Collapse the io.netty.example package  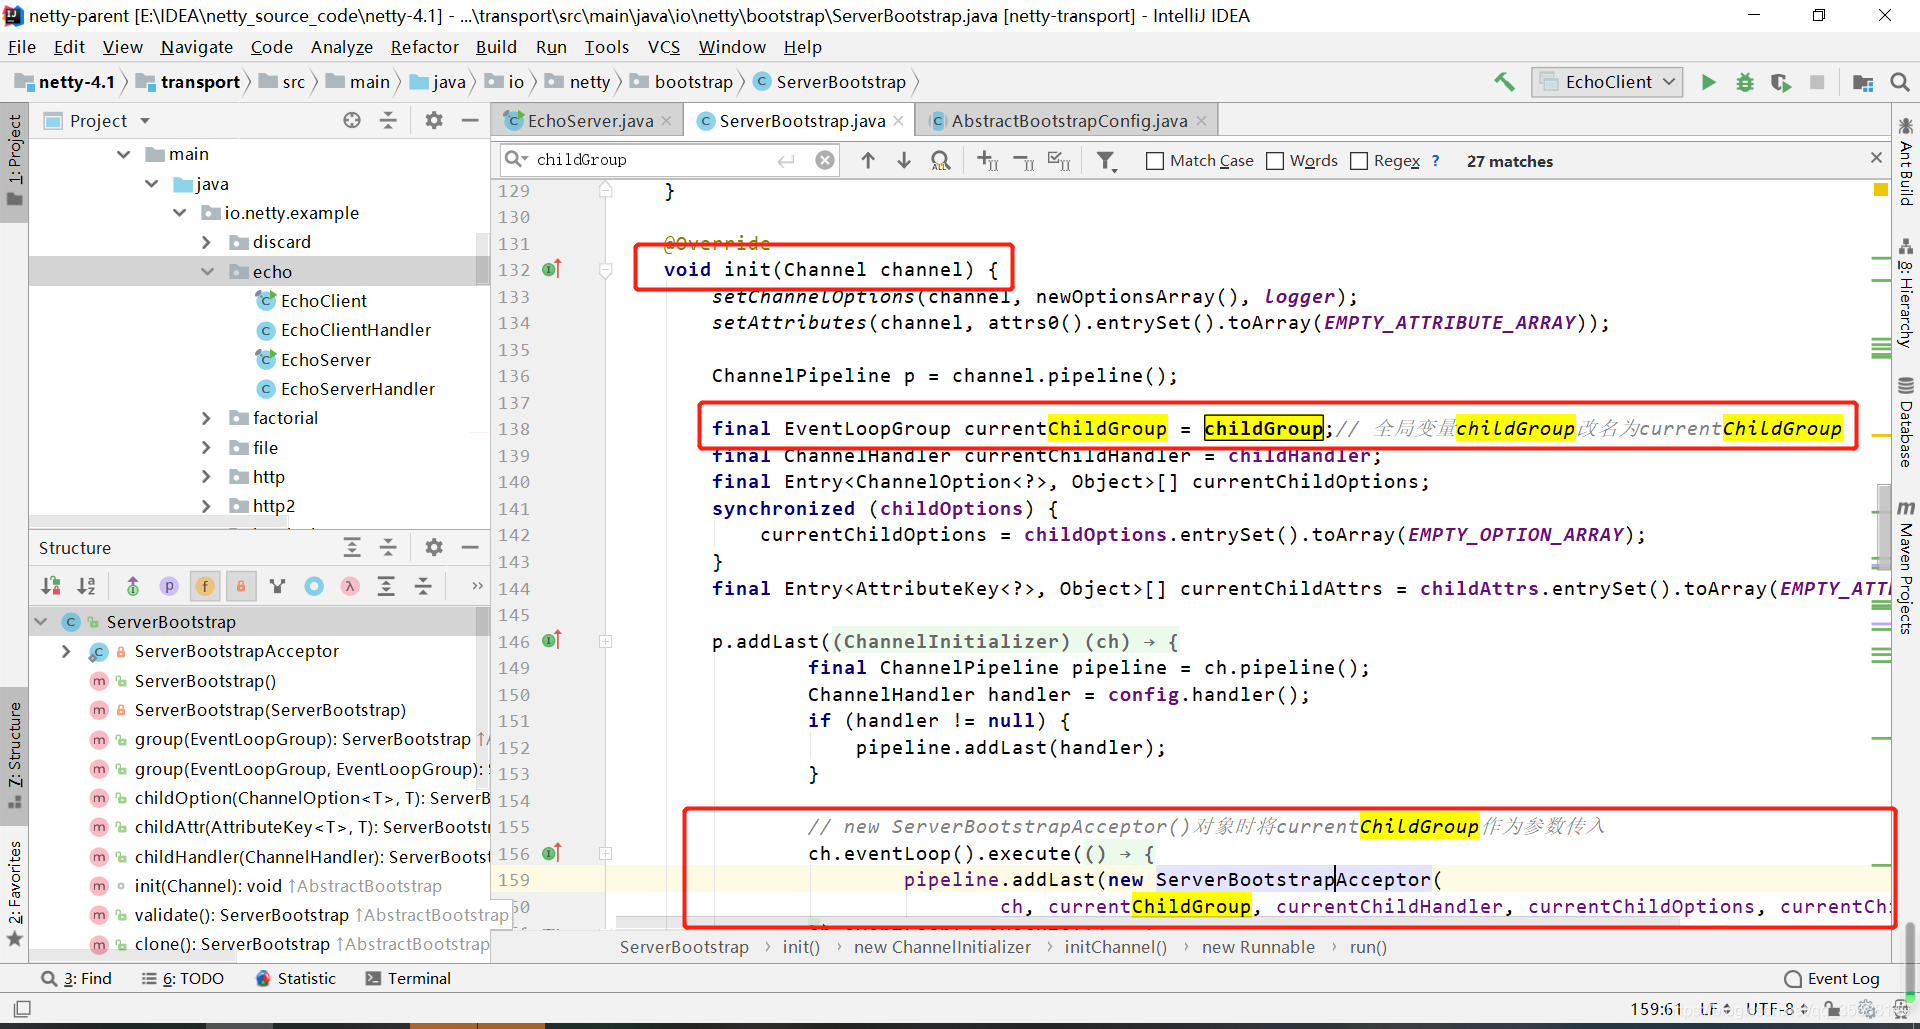(x=180, y=213)
